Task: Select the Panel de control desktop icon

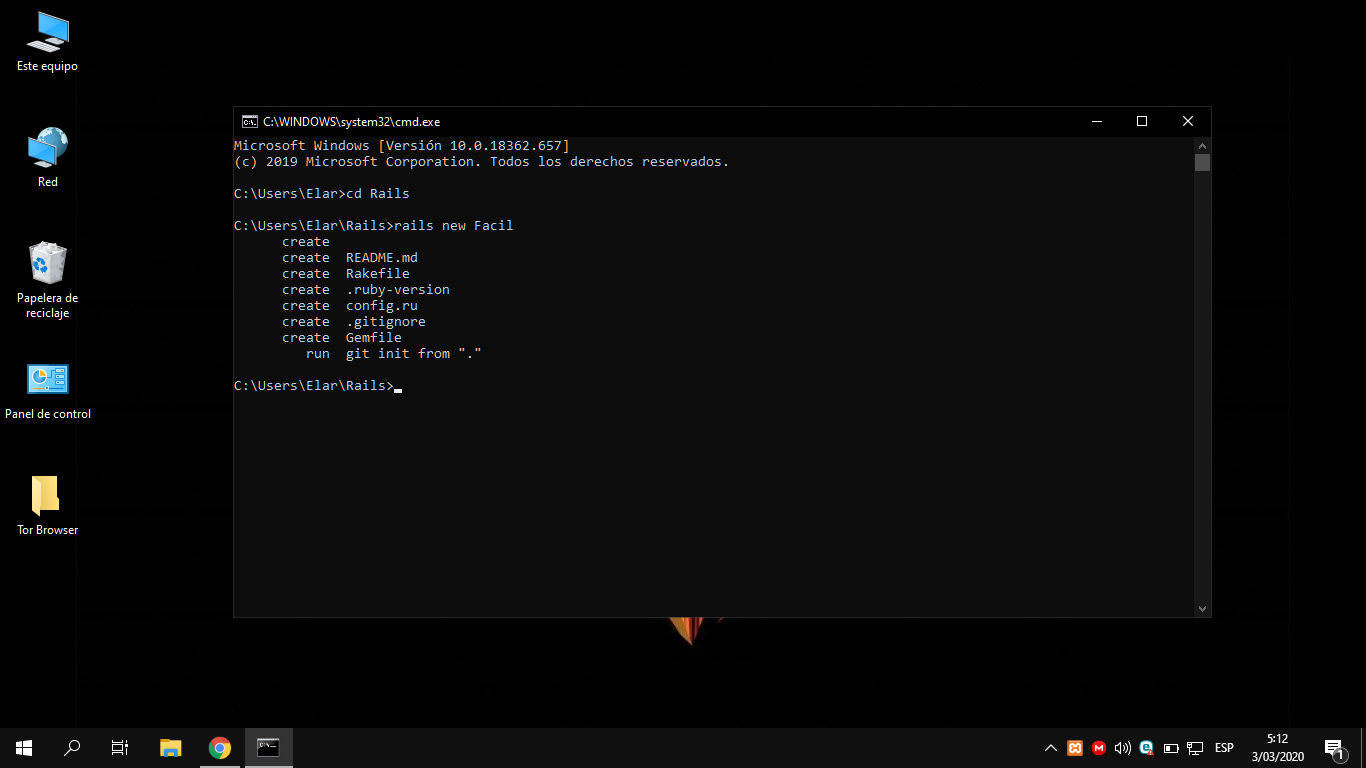Action: point(47,391)
